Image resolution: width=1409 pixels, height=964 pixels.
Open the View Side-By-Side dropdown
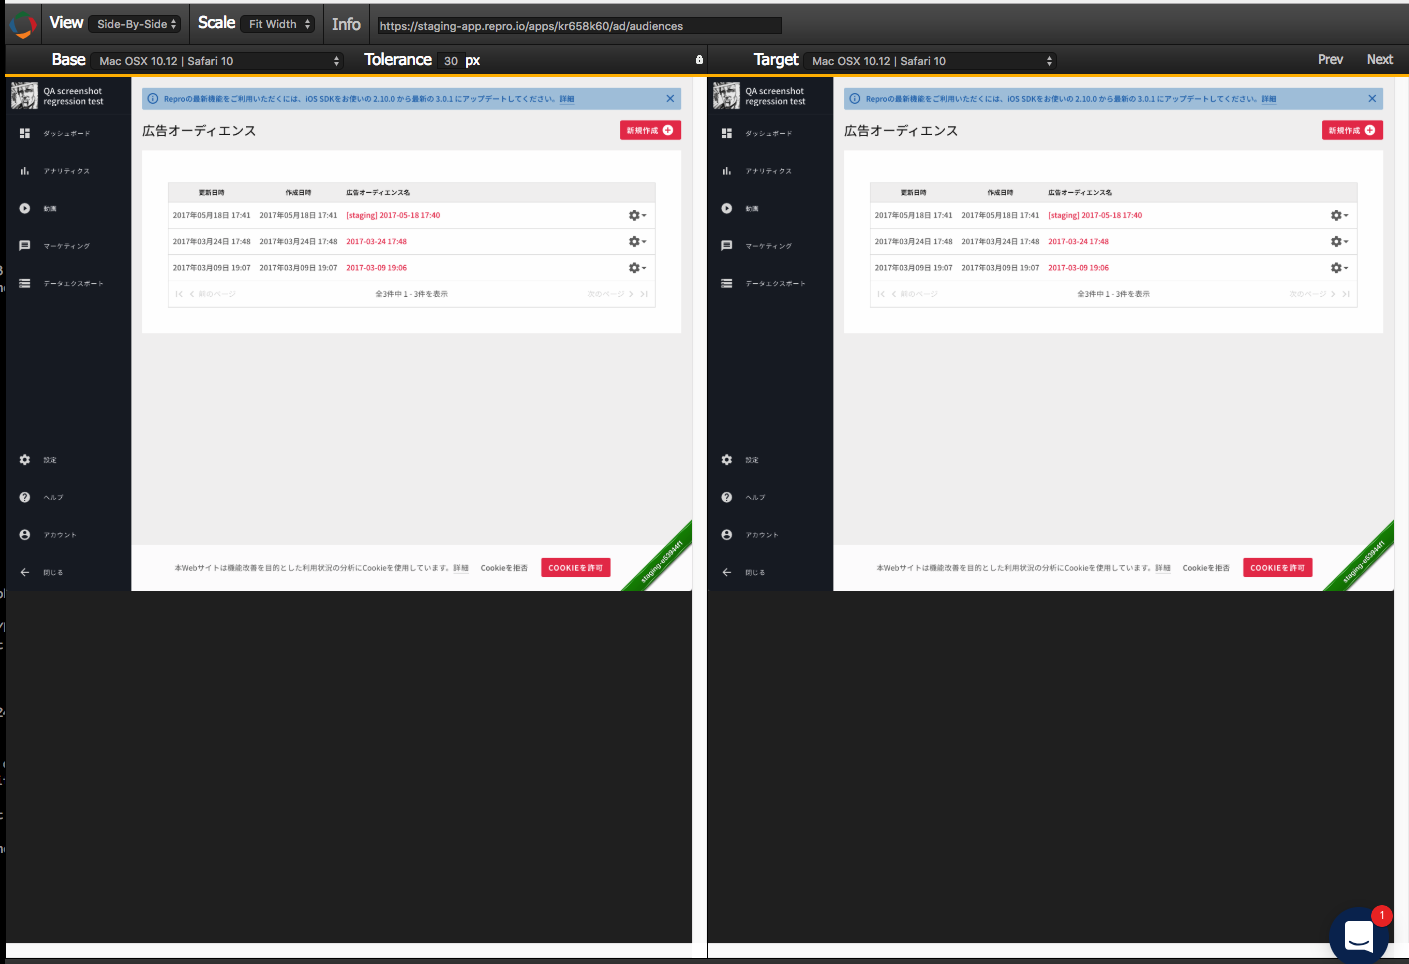135,24
